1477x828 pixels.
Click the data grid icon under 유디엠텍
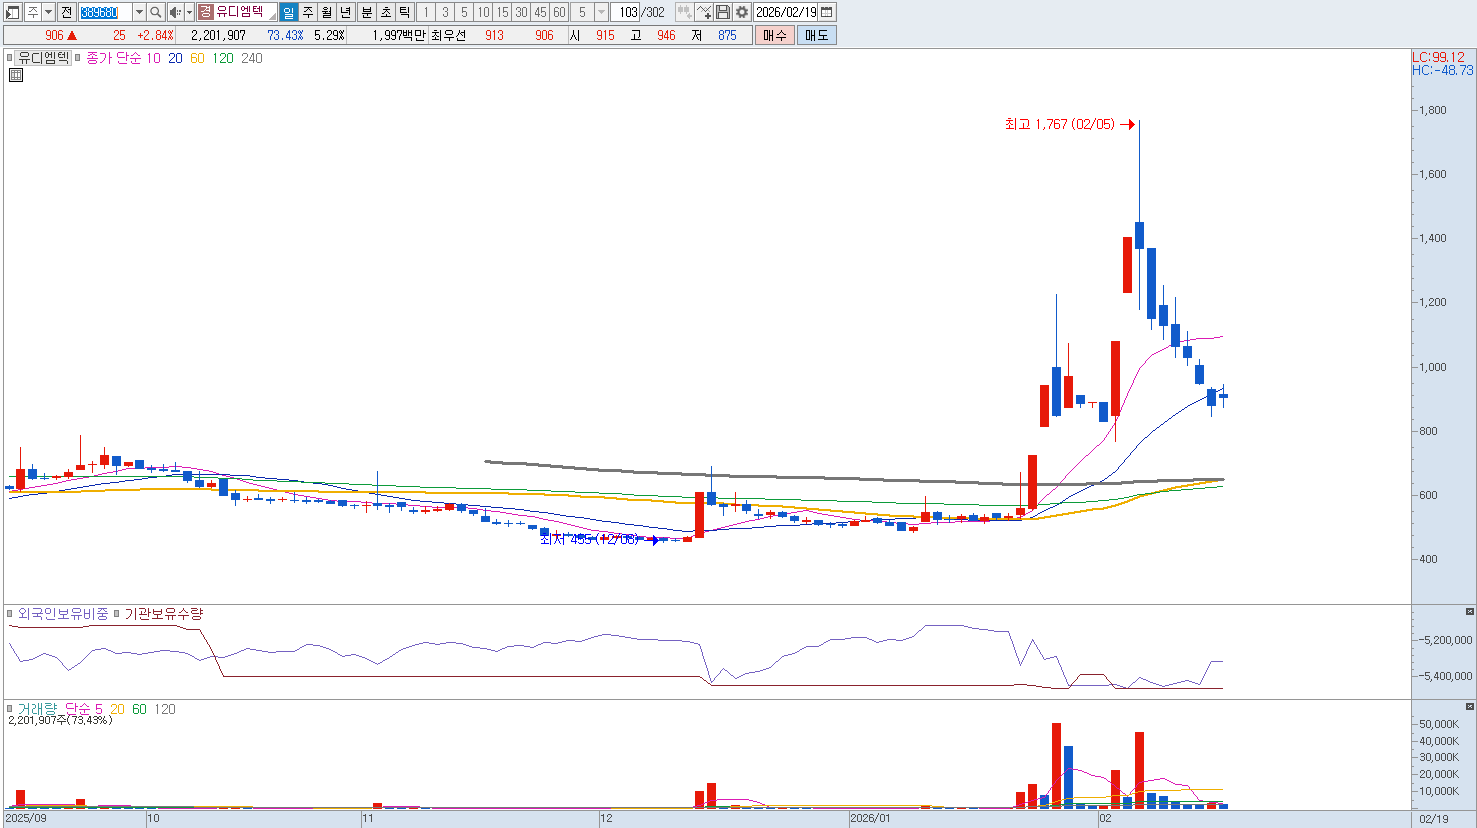(16, 75)
